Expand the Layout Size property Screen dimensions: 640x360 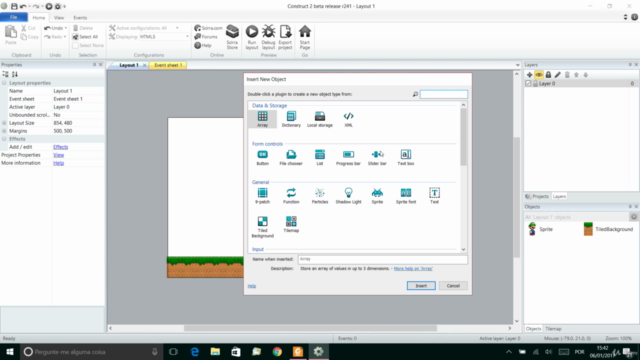[4, 123]
